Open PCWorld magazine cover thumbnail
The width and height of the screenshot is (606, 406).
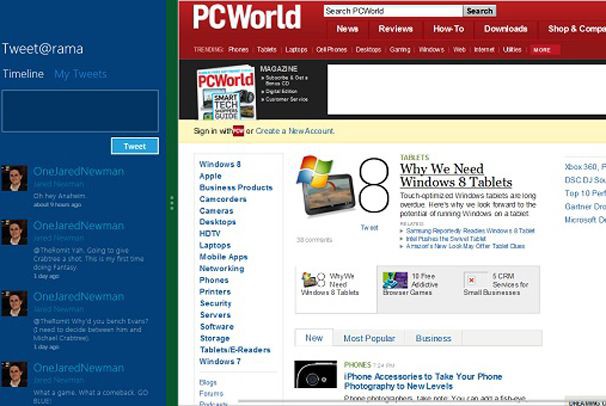click(226, 92)
